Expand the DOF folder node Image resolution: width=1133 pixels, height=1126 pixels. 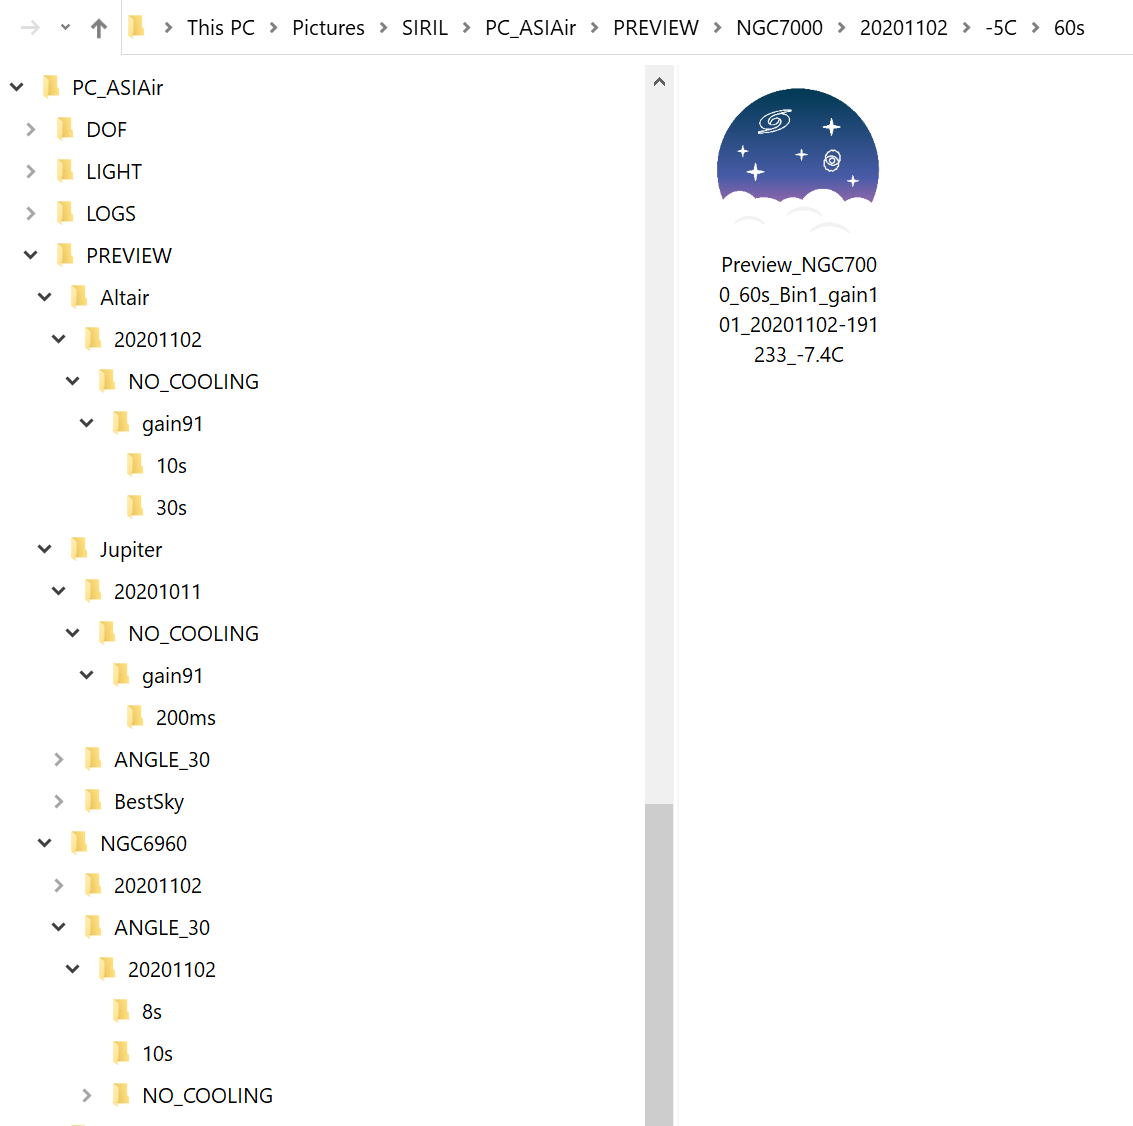(30, 129)
